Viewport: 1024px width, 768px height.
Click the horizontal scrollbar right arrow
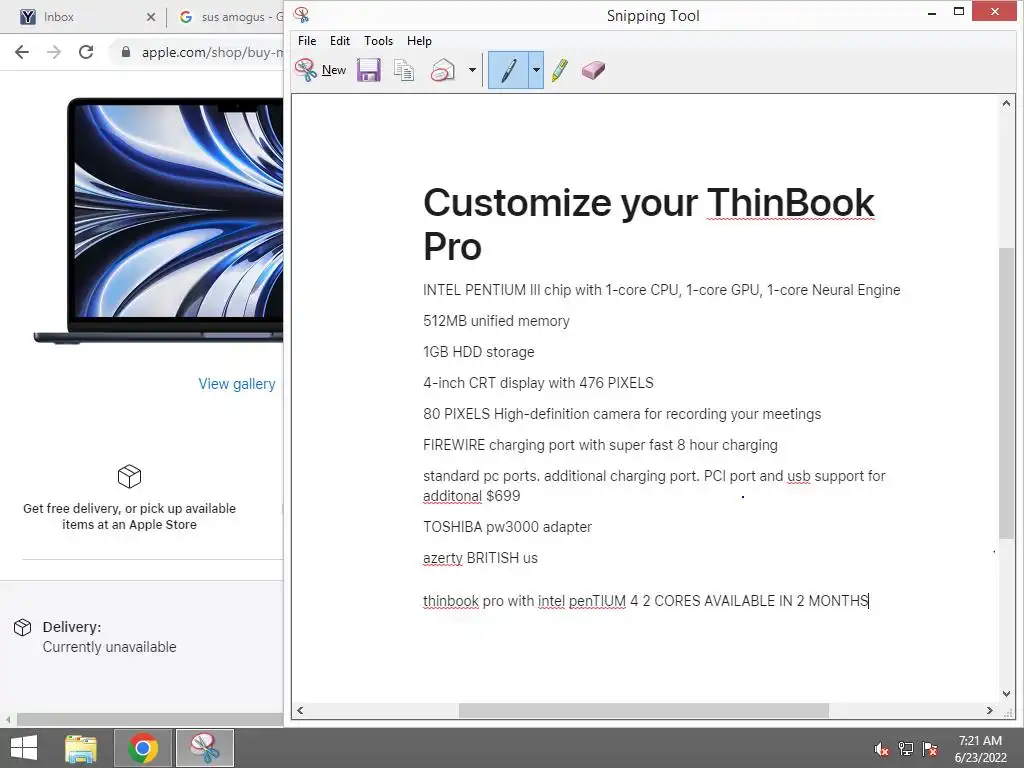pyautogui.click(x=989, y=711)
